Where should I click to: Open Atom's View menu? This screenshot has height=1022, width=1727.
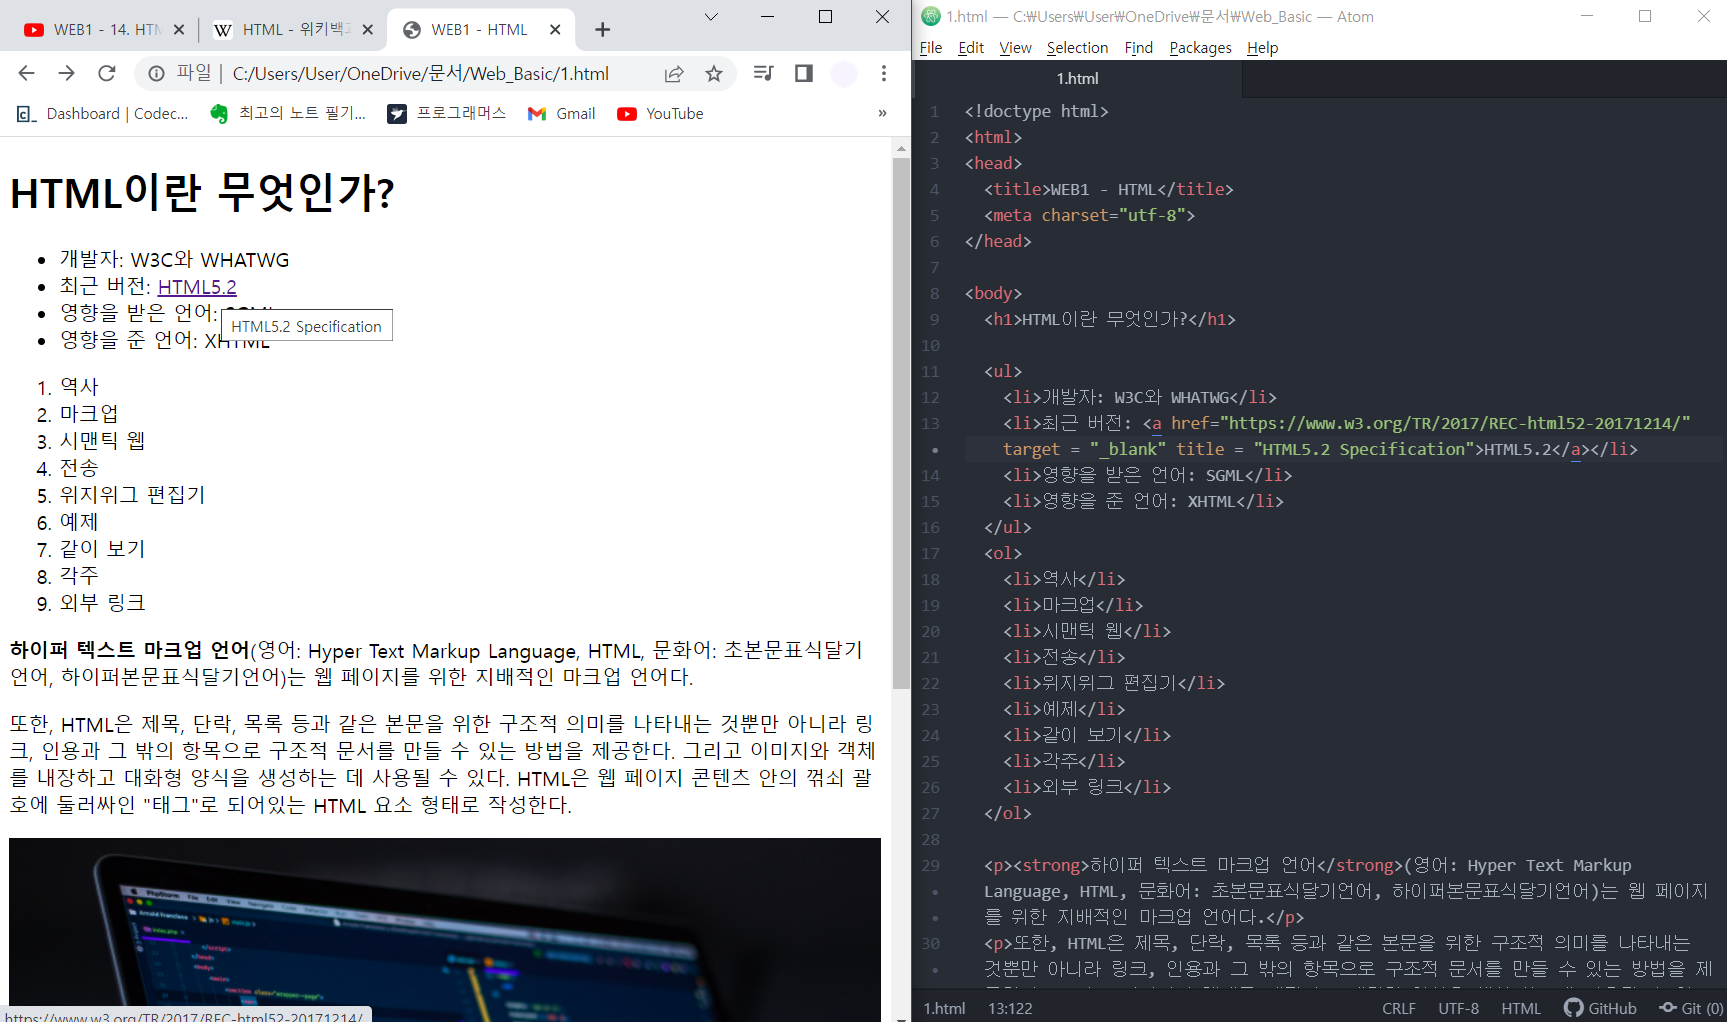coord(1015,48)
